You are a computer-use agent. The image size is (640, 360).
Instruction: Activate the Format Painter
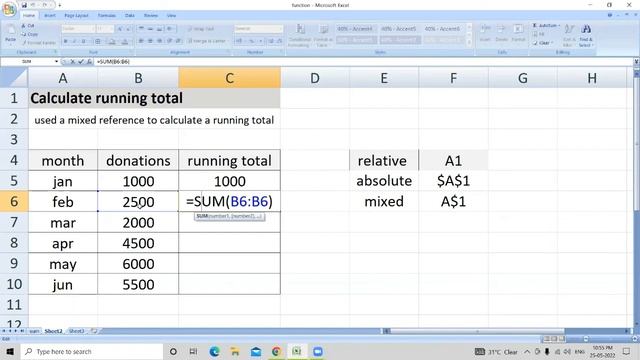pyautogui.click(x=39, y=42)
